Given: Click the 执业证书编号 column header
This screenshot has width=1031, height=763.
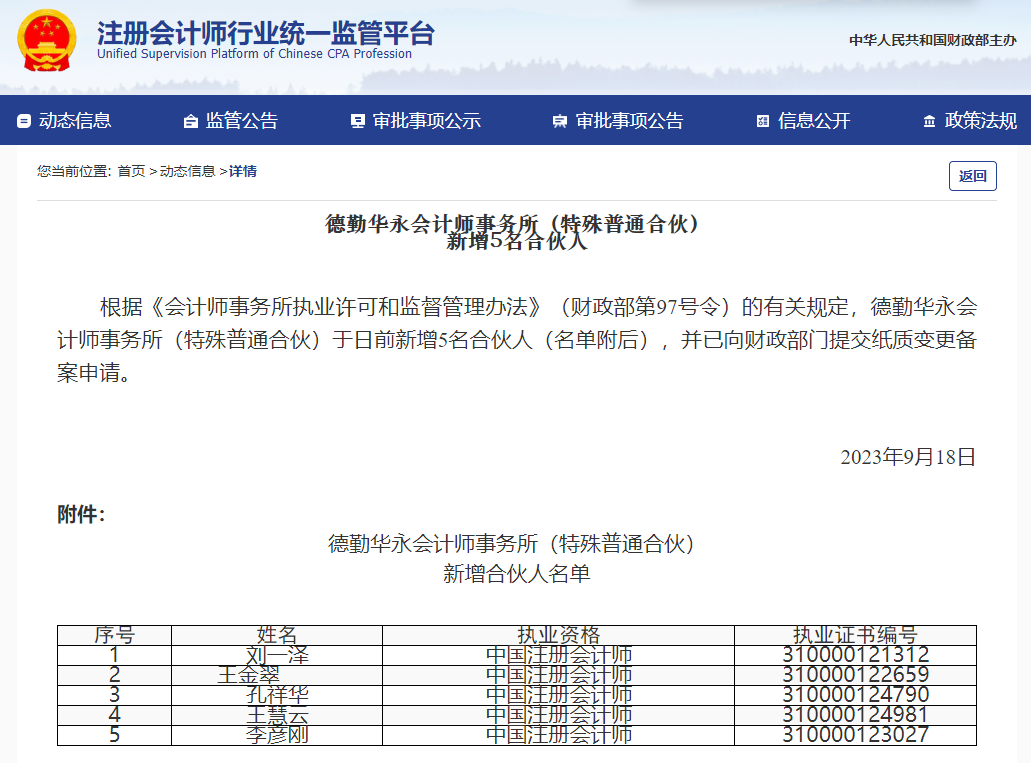Looking at the screenshot, I should [x=855, y=635].
